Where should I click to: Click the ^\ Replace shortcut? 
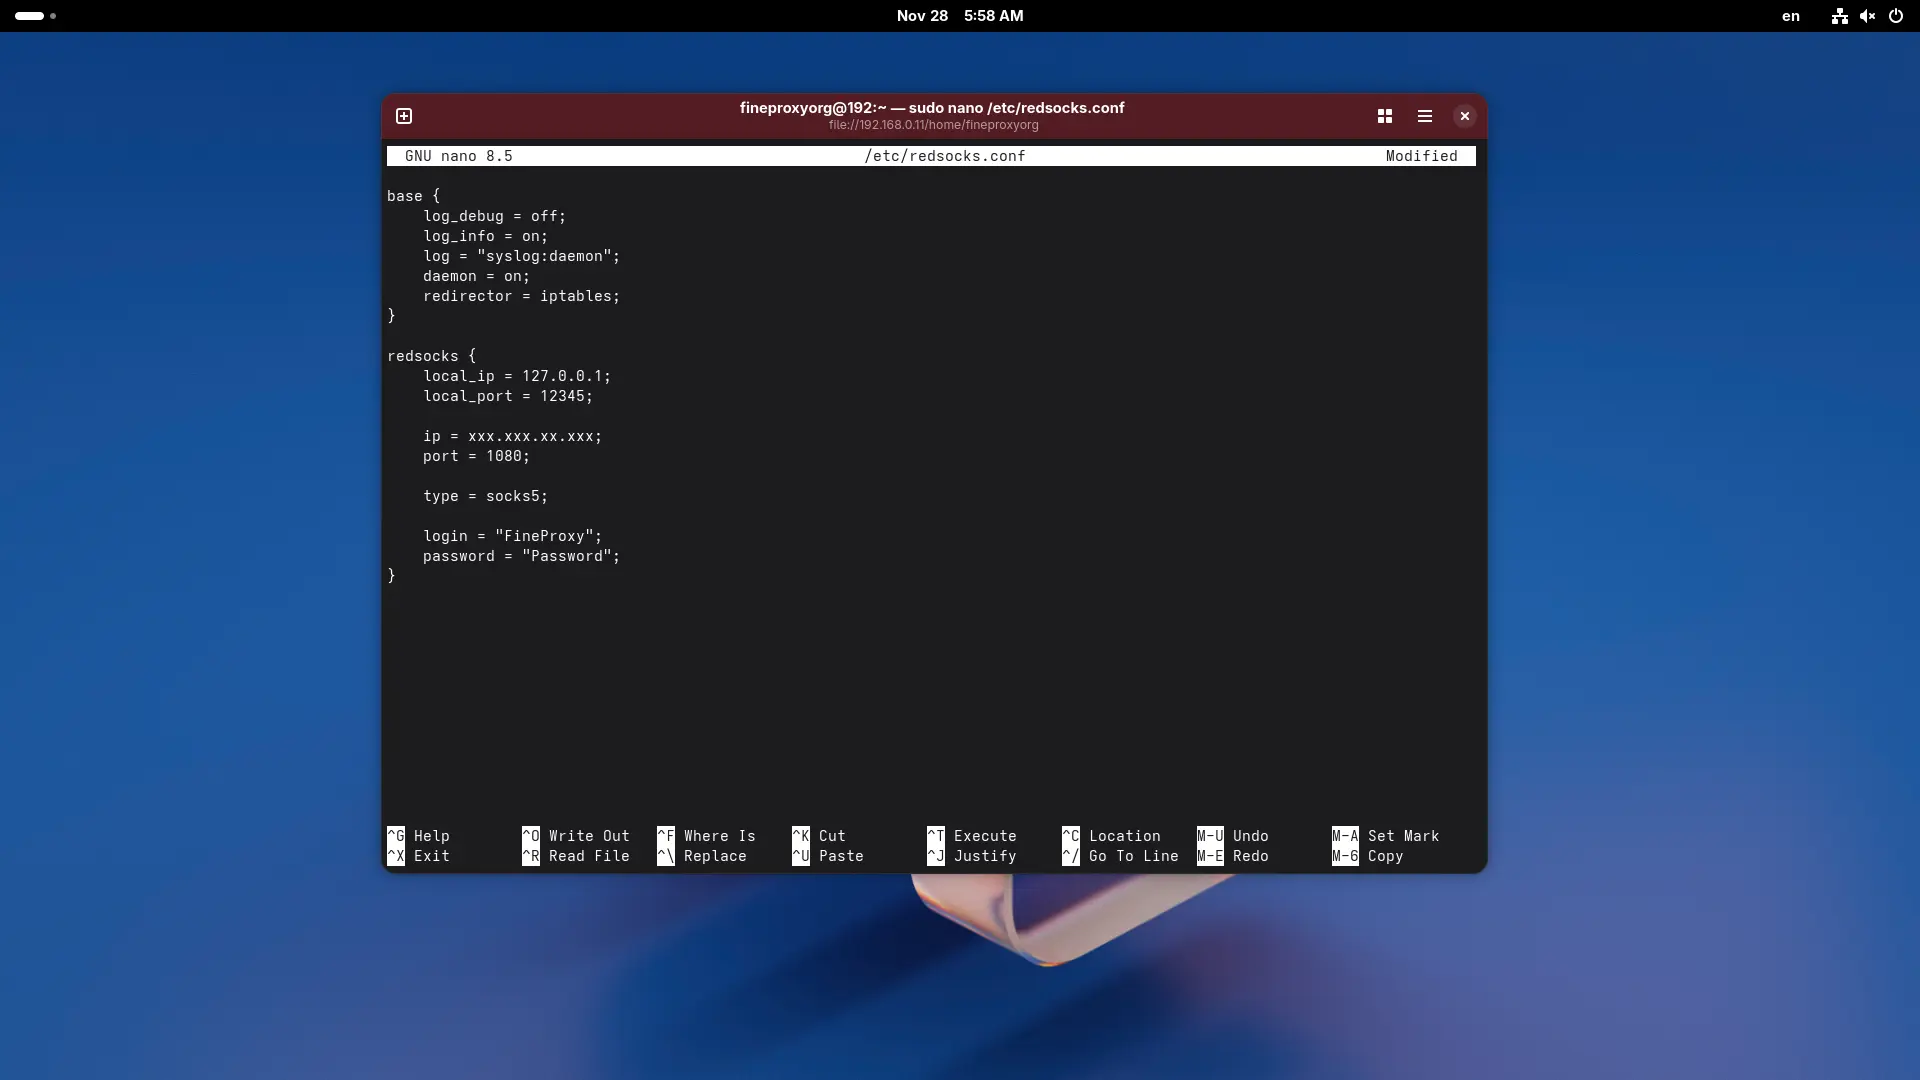pyautogui.click(x=702, y=856)
